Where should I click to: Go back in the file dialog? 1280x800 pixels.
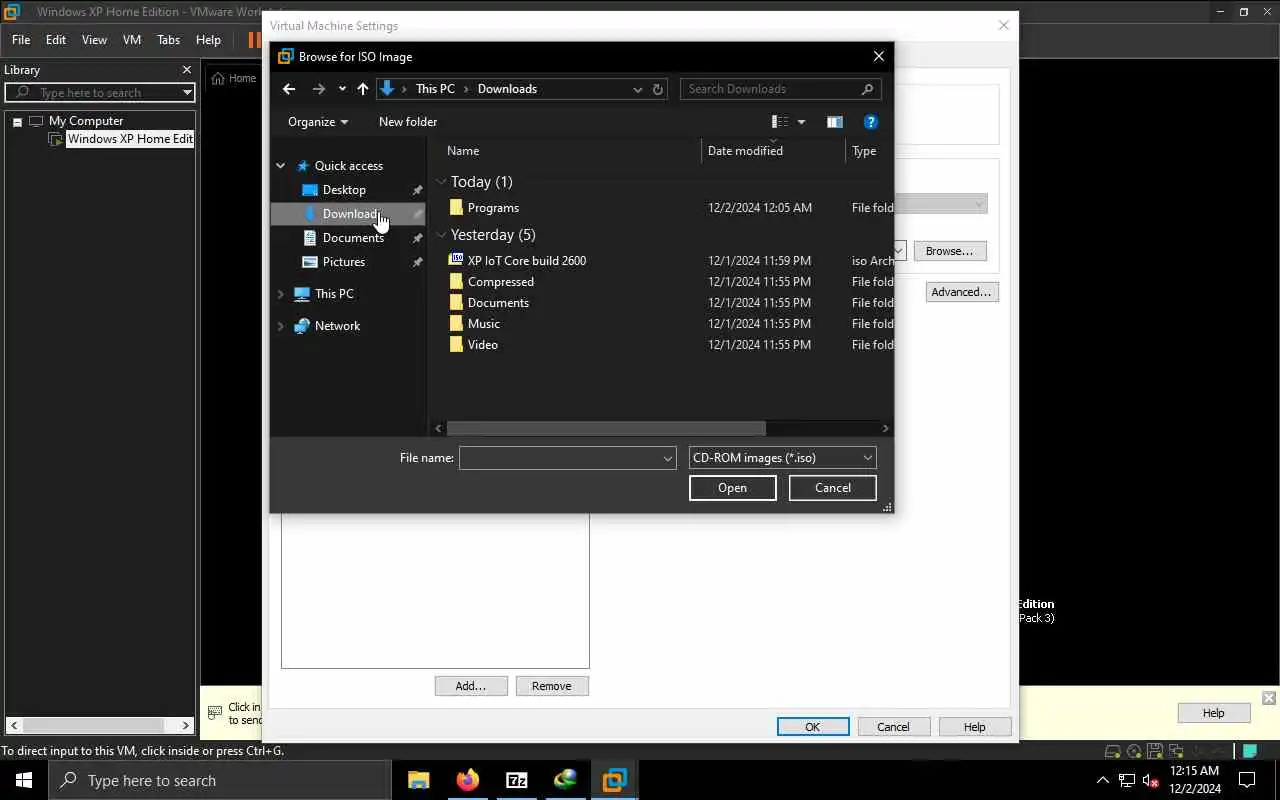pos(289,89)
